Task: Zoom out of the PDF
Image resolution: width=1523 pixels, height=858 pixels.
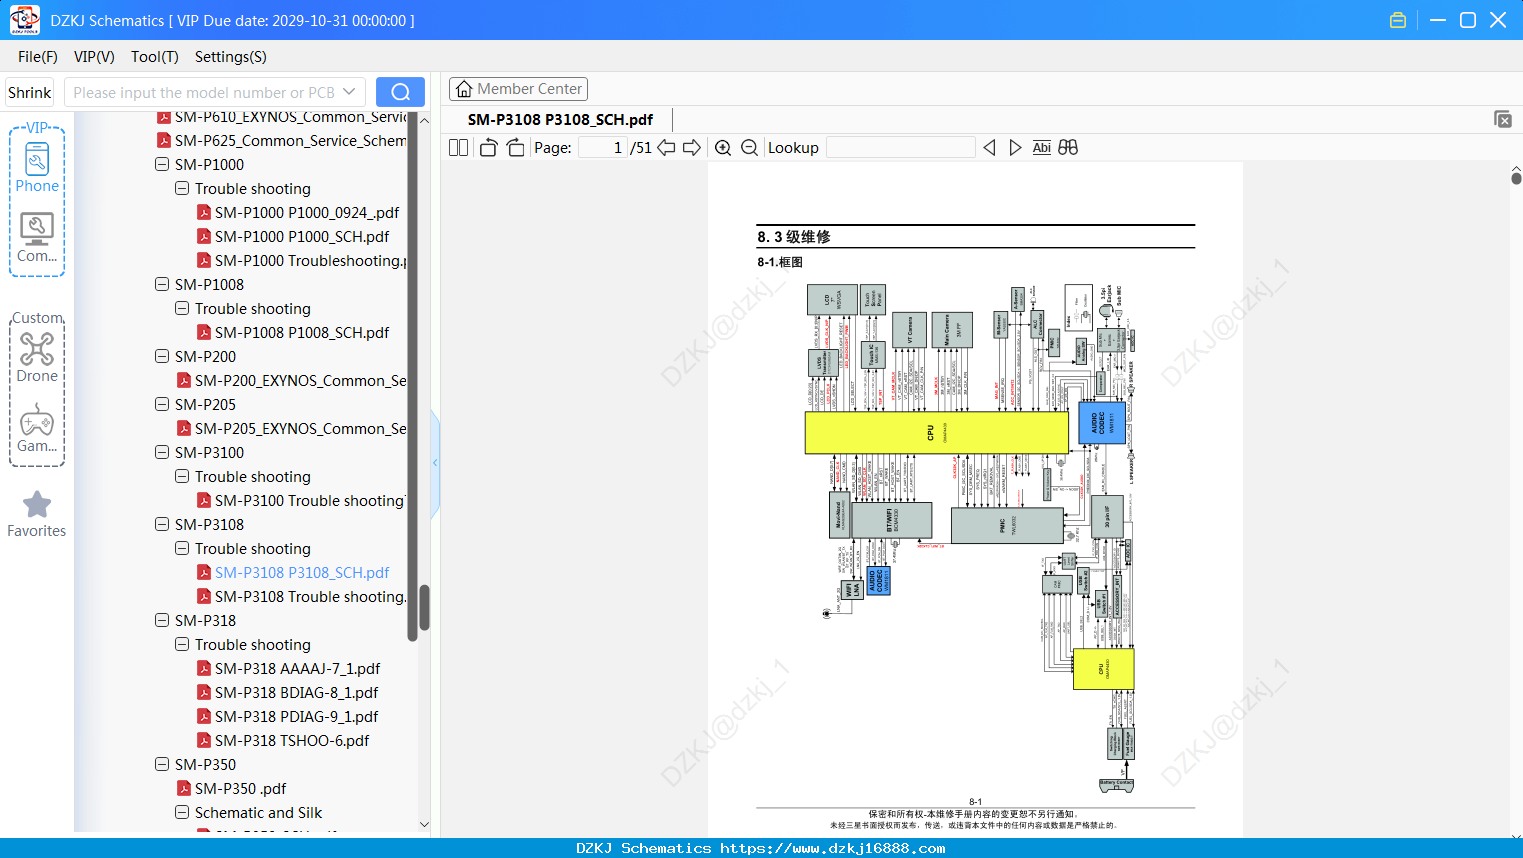Action: 749,148
